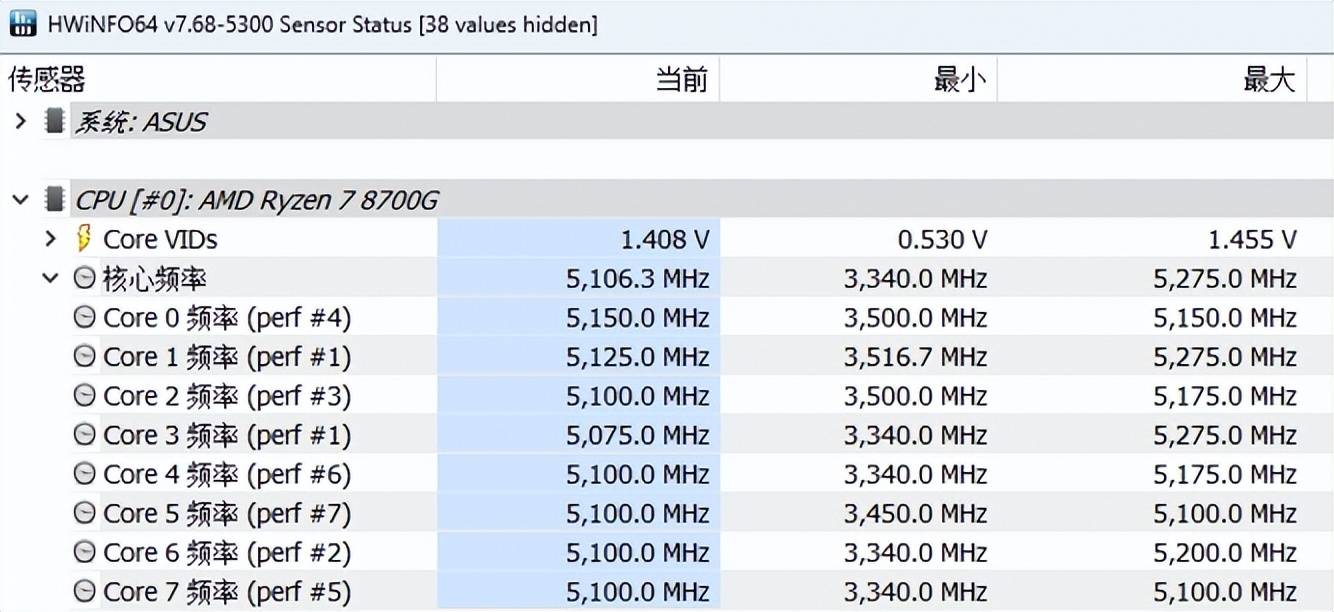1334x612 pixels.
Task: Collapse the 核心频率 core clock list
Action: [x=51, y=278]
